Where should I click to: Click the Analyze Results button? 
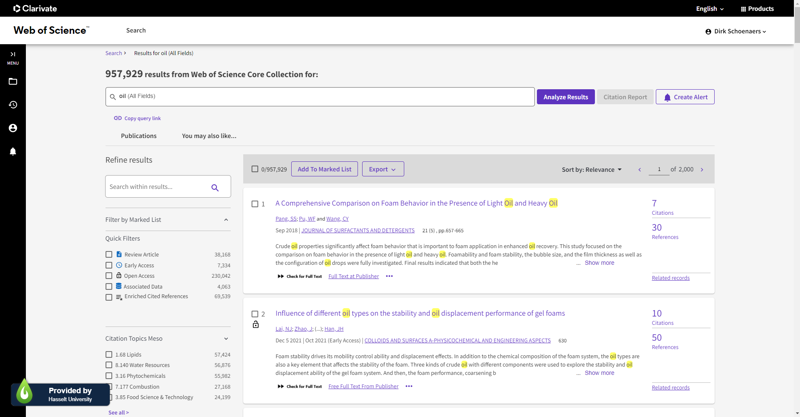[565, 97]
